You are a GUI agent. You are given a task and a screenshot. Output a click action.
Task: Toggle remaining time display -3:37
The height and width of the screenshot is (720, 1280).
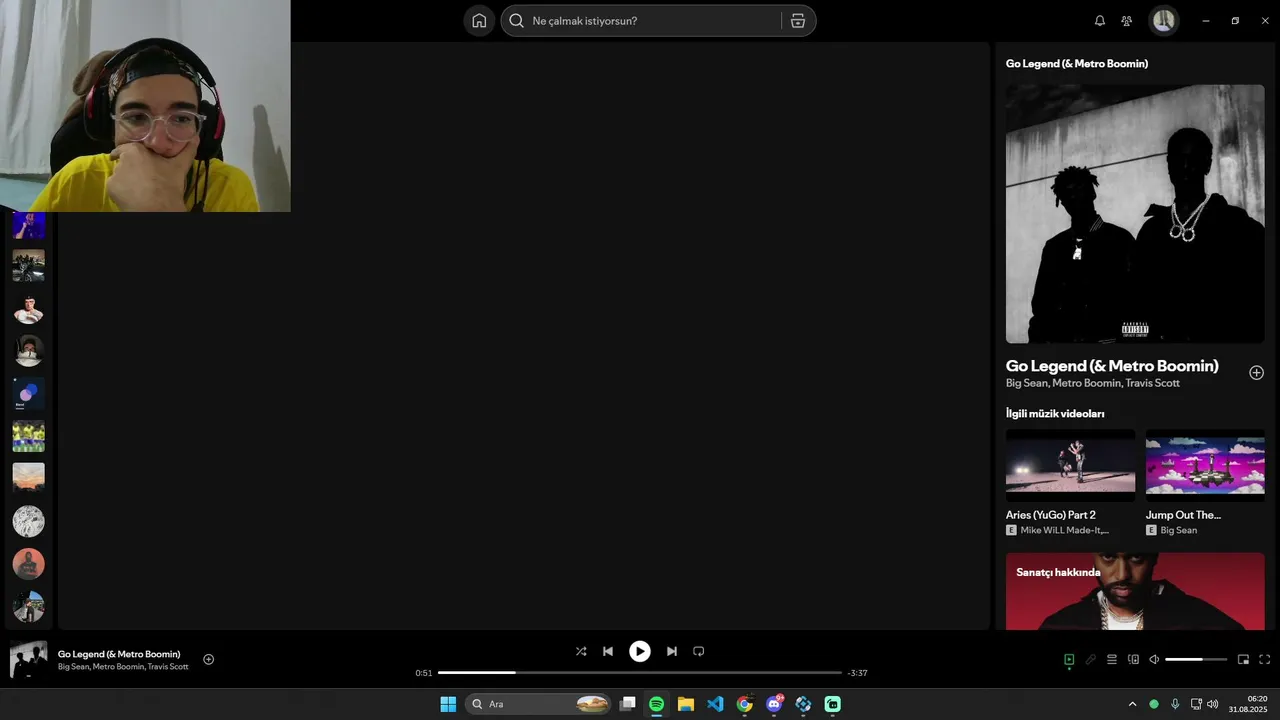click(857, 673)
